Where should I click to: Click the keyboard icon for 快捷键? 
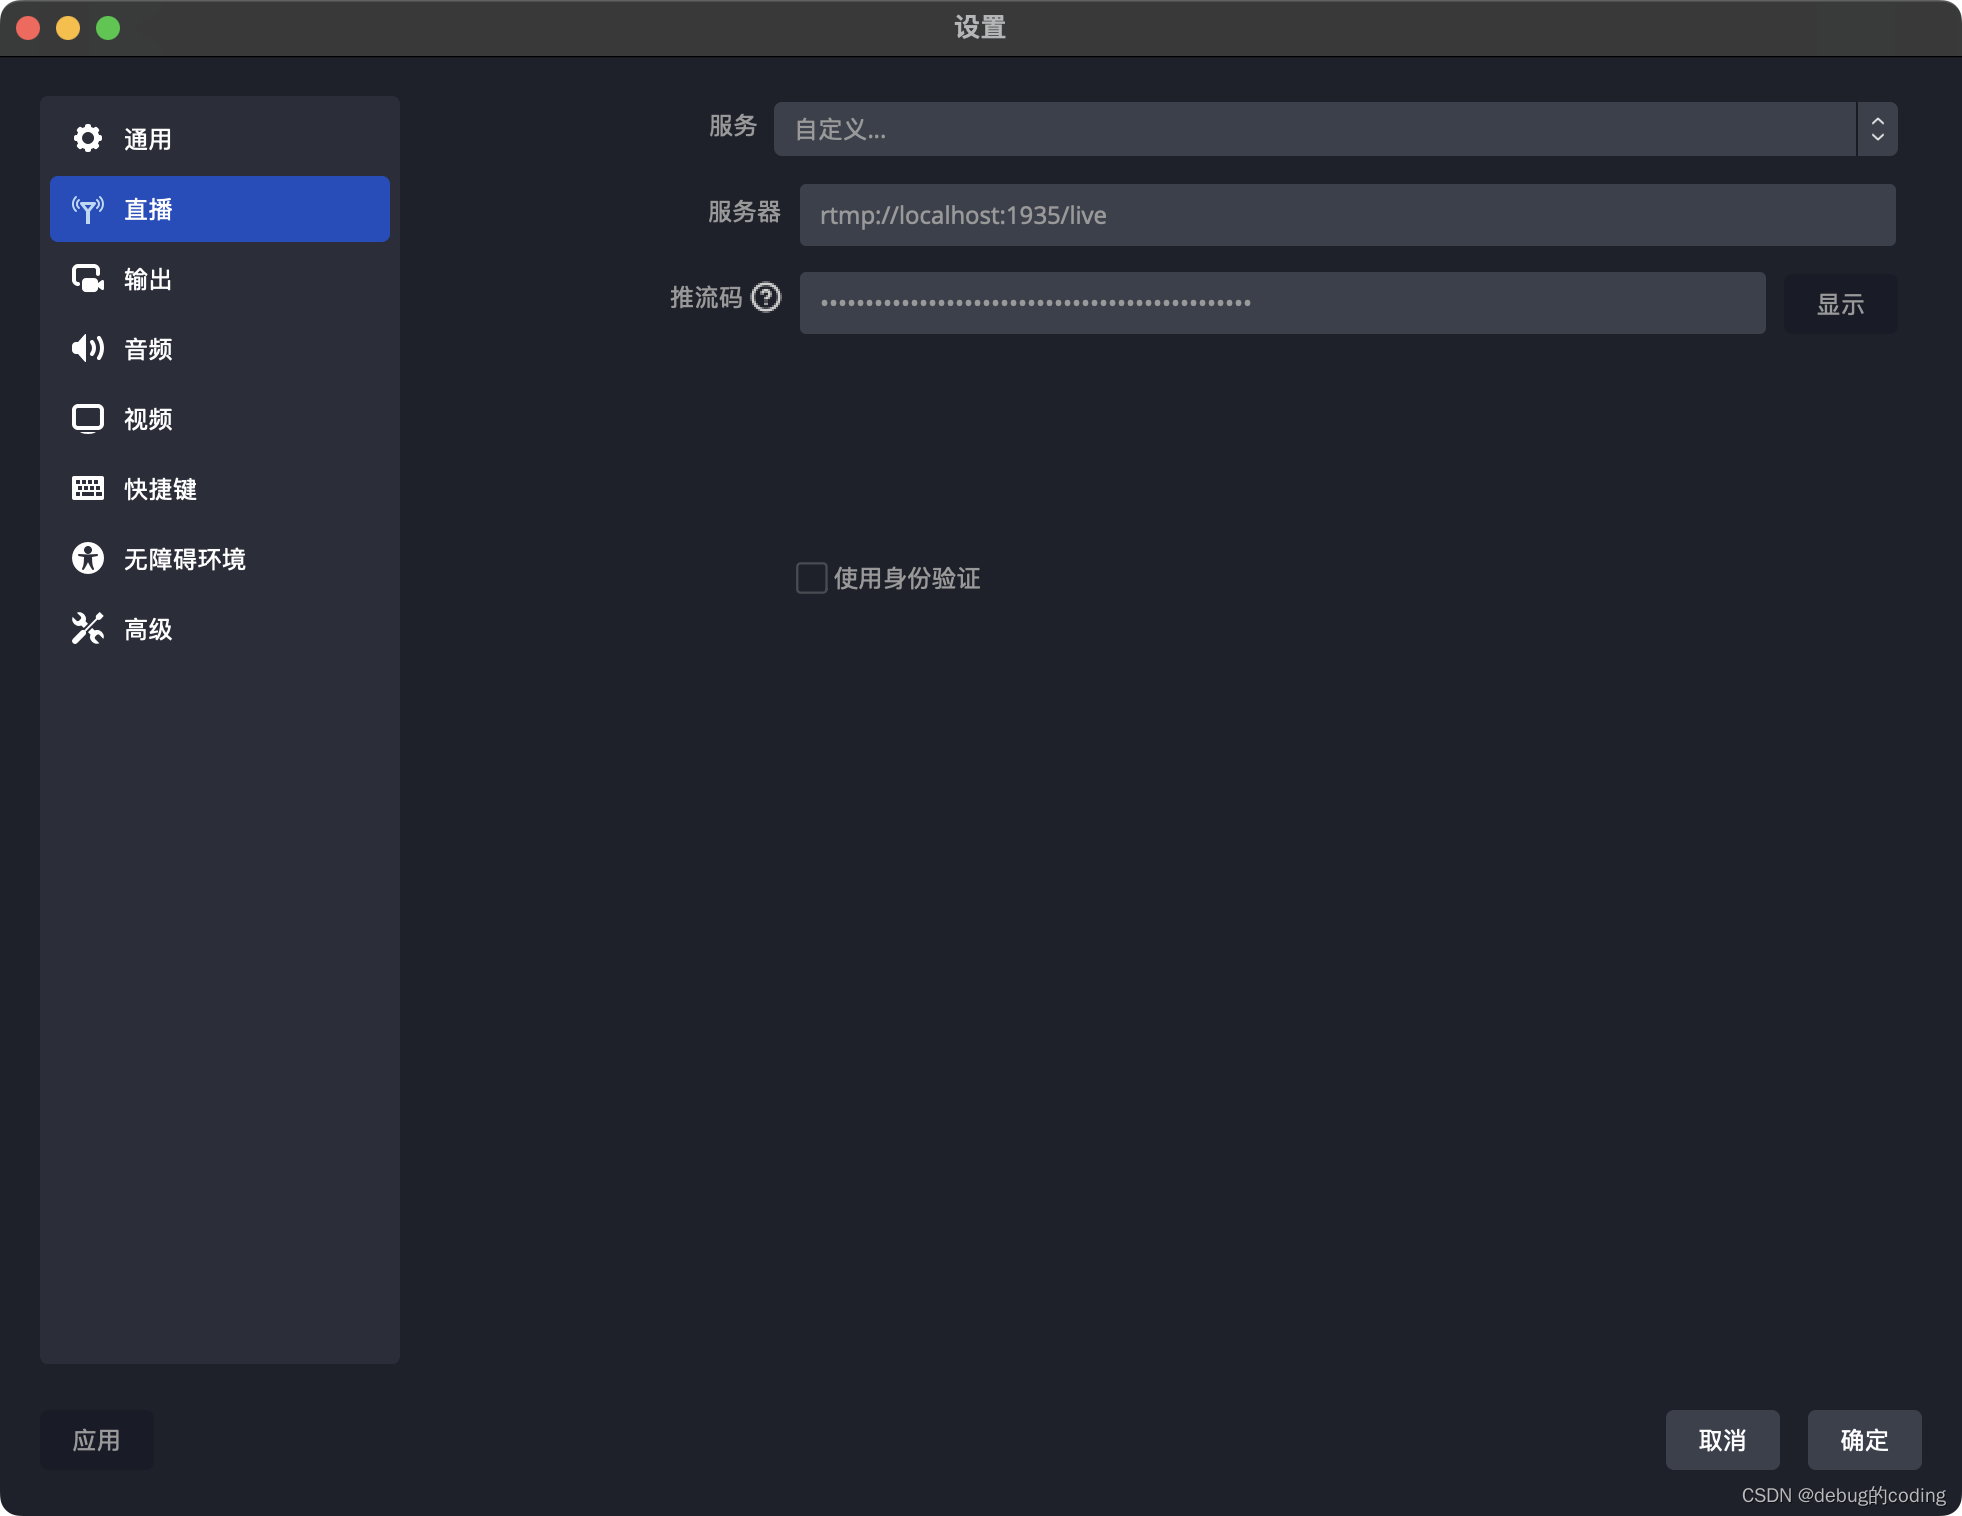(88, 489)
